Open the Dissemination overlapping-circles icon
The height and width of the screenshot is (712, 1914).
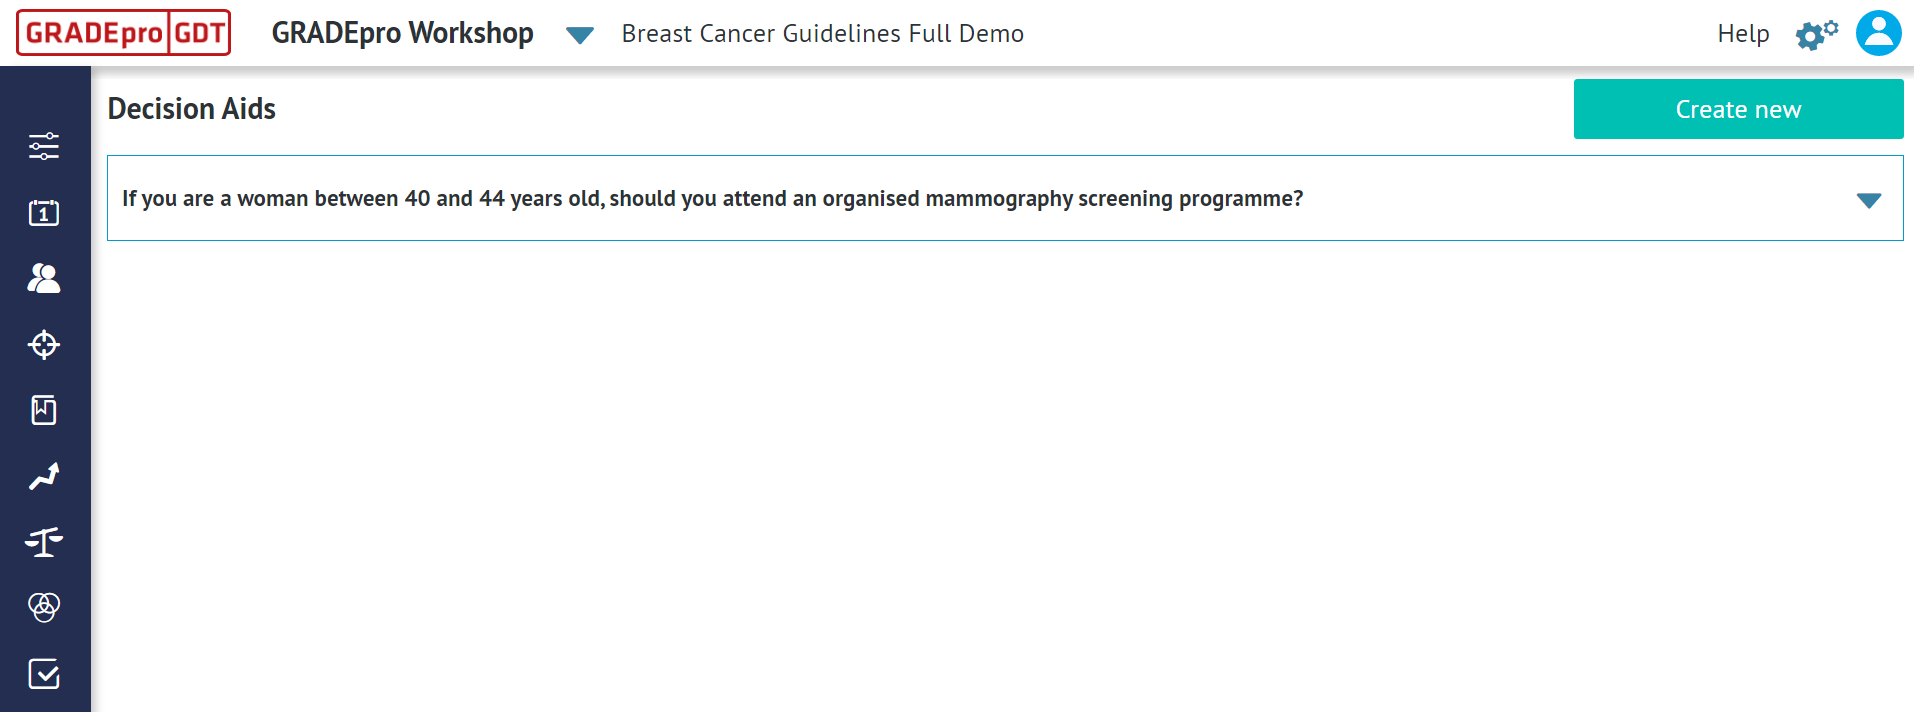(x=43, y=607)
